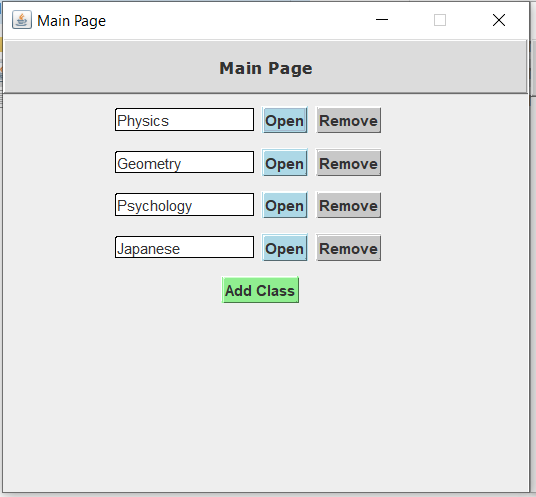Image resolution: width=536 pixels, height=497 pixels.
Task: Click the green Add Class button
Action: pos(260,290)
